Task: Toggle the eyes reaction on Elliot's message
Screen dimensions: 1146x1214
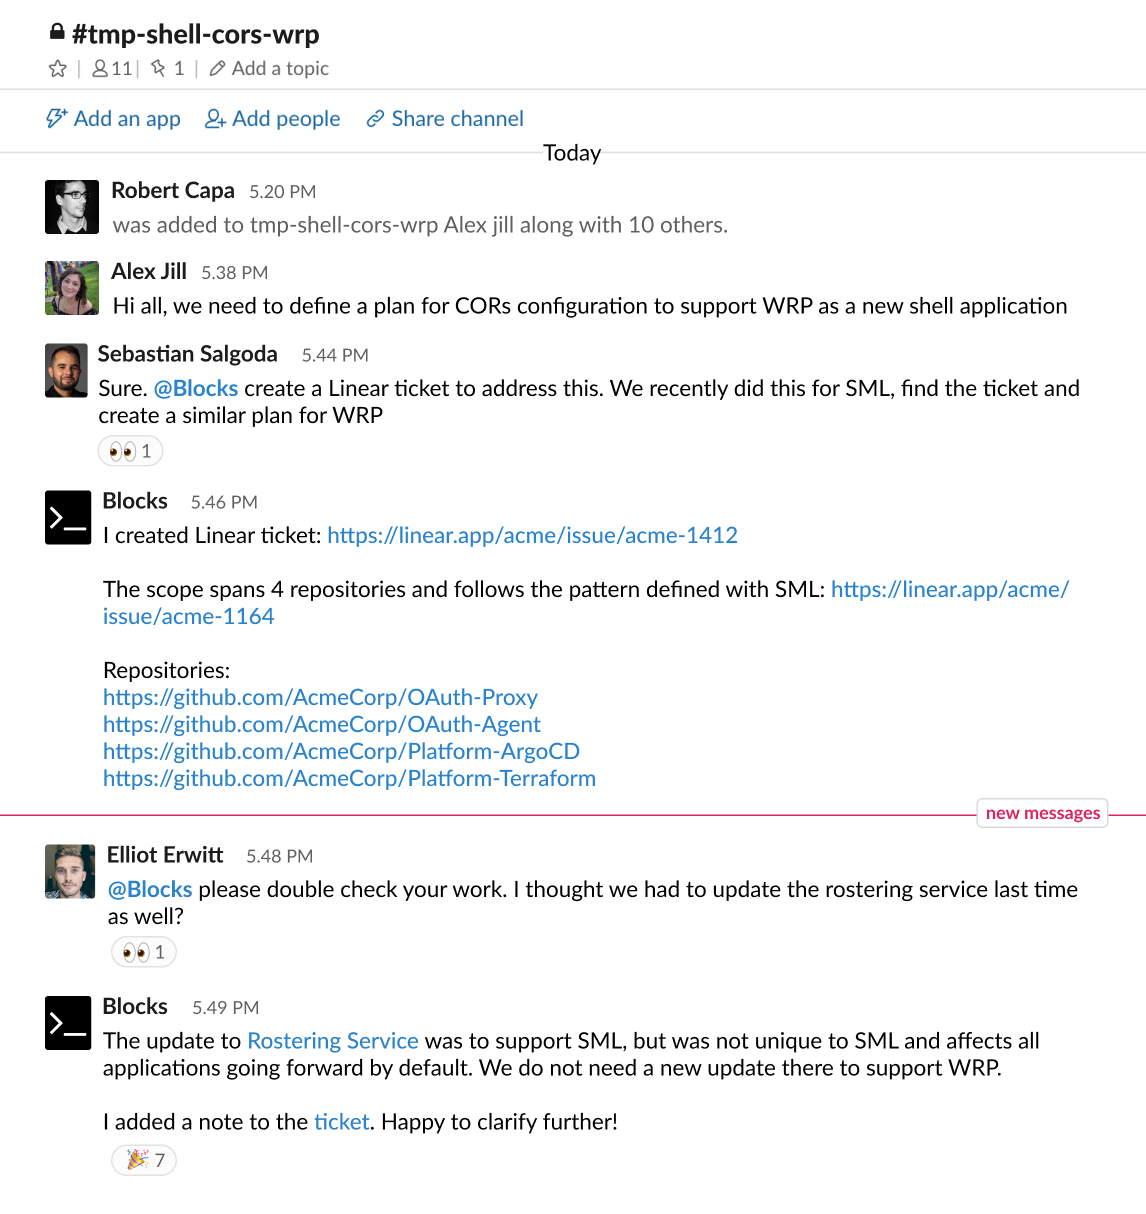Action: click(143, 951)
